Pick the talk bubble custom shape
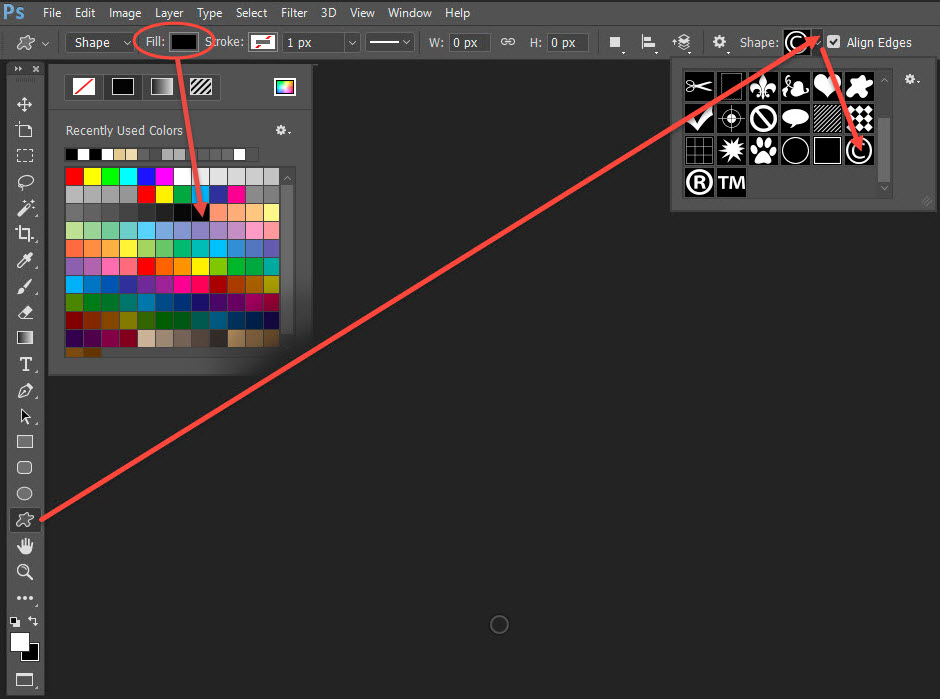Viewport: 940px width, 699px height. pyautogui.click(x=796, y=118)
